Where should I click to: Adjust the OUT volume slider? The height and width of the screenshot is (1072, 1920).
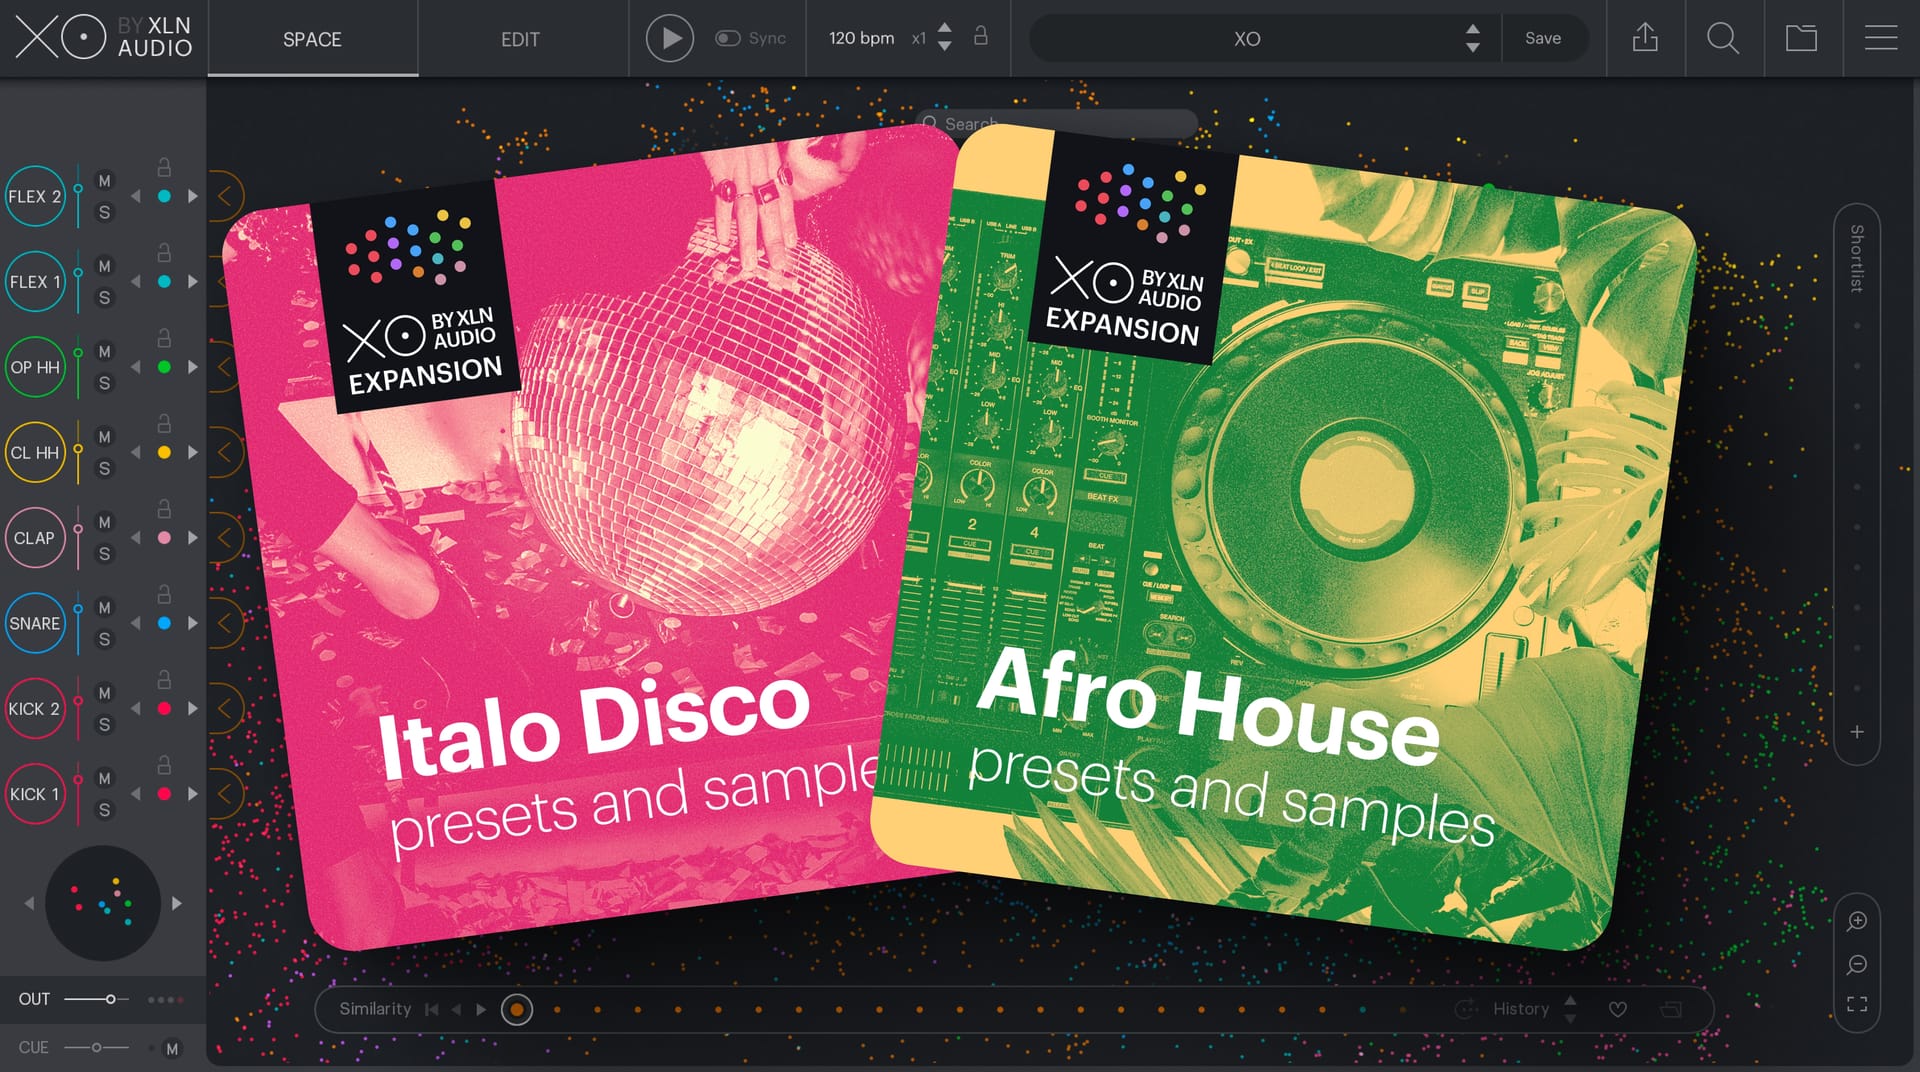(x=96, y=999)
